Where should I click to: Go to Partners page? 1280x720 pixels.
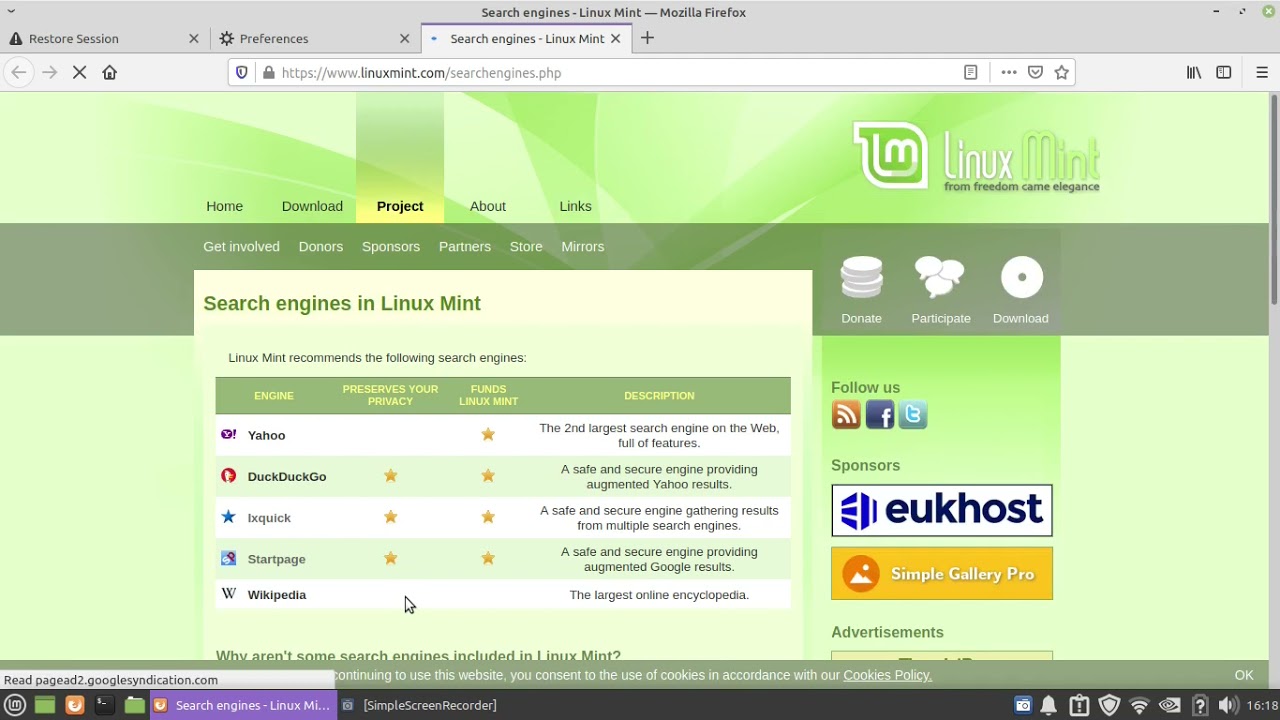pyautogui.click(x=464, y=246)
